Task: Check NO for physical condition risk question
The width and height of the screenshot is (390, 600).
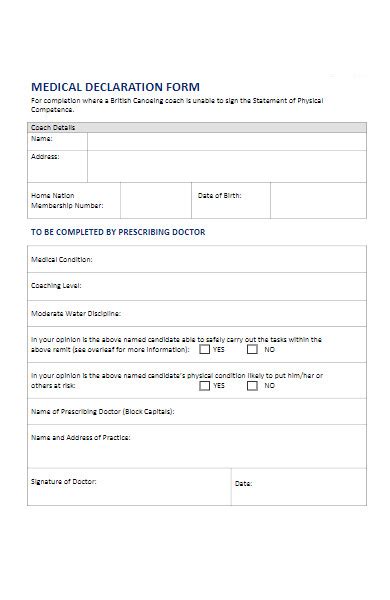Action: click(252, 385)
